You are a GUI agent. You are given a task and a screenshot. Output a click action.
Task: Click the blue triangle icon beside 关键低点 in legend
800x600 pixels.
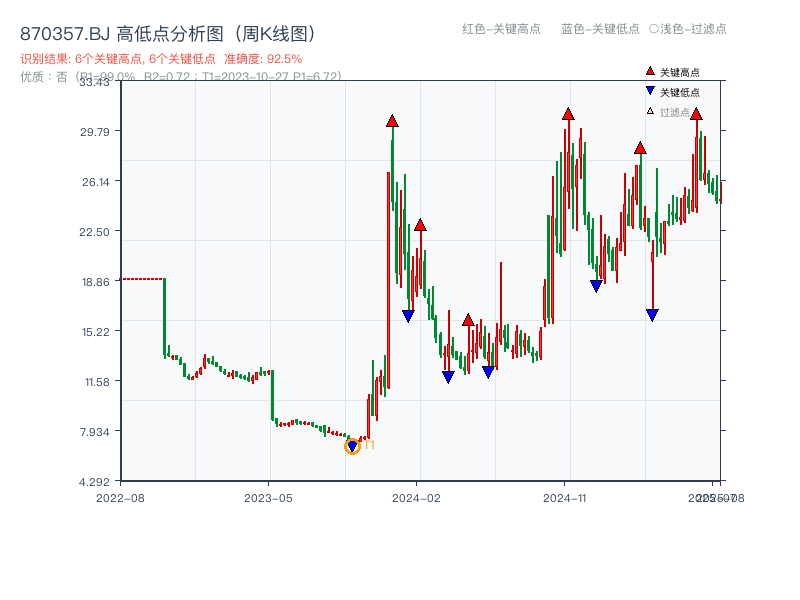pyautogui.click(x=648, y=88)
